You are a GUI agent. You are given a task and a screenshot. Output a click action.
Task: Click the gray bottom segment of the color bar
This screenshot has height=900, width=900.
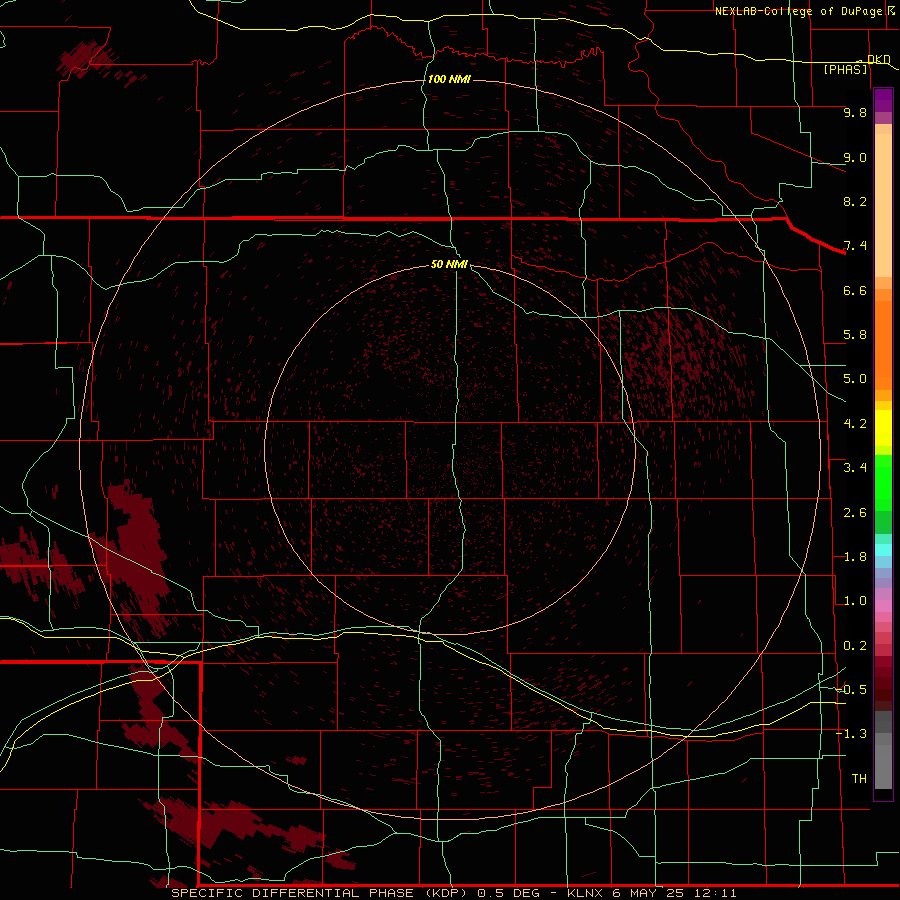[883, 766]
